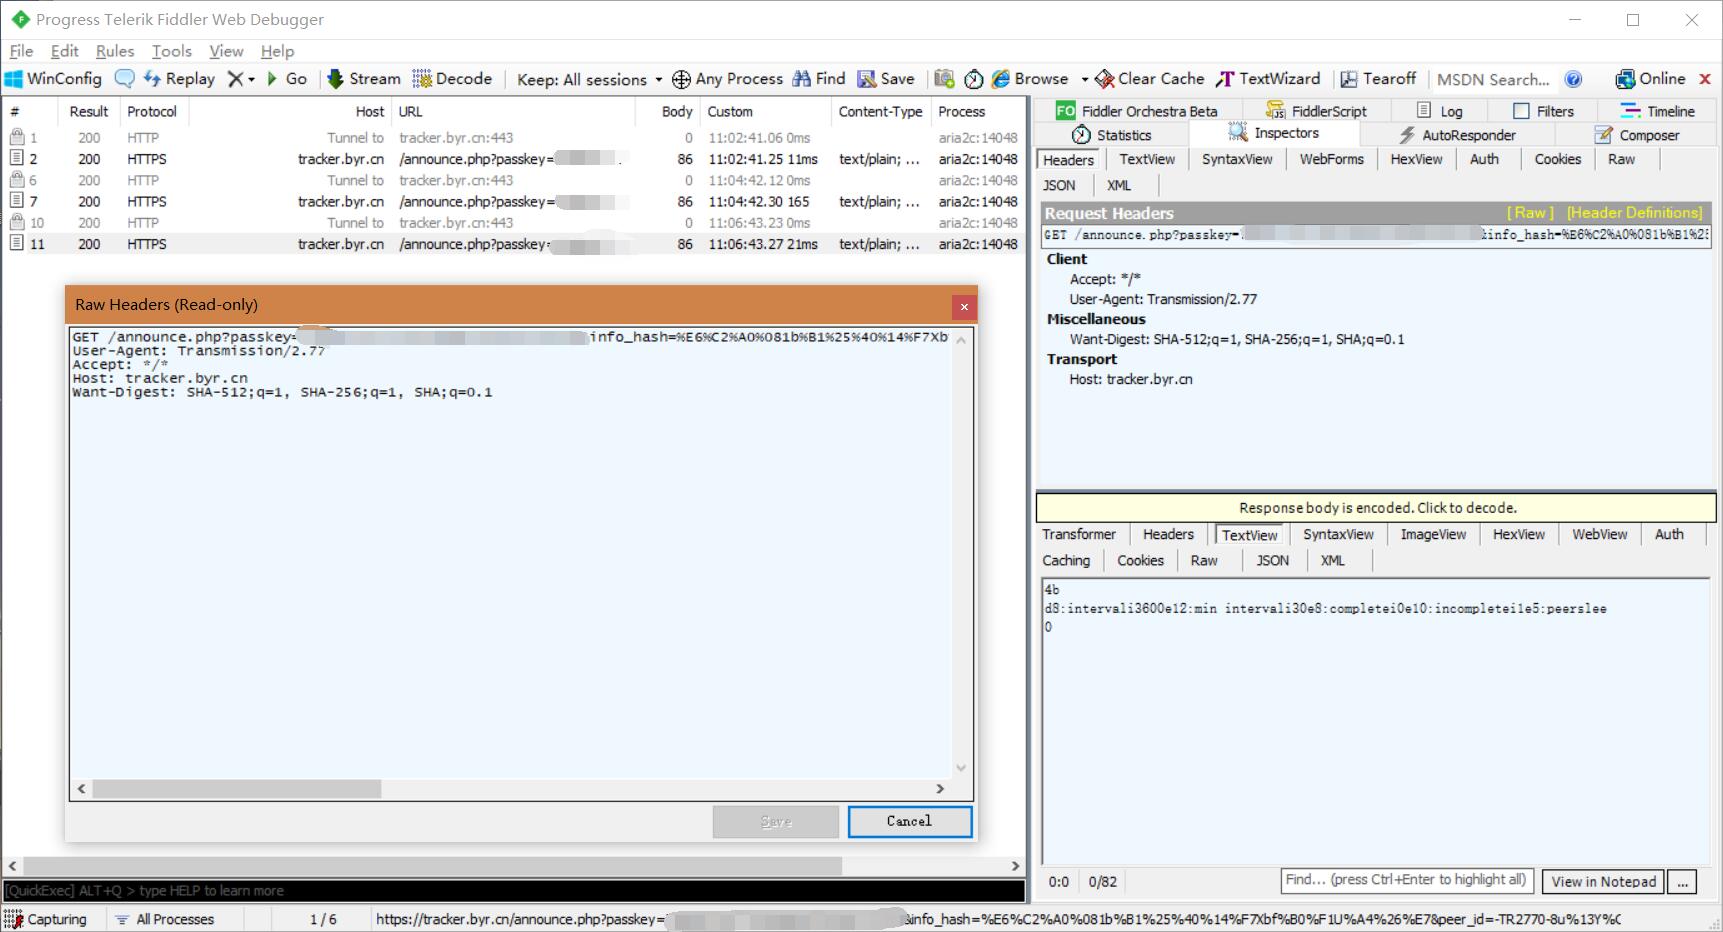Click Cancel in Raw Headers dialog
The image size is (1723, 932).
[x=909, y=821]
